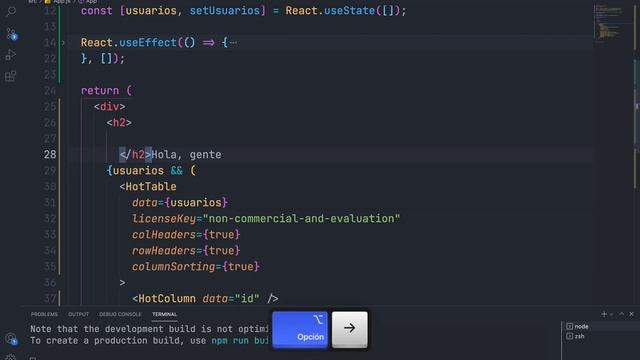
Task: Switch to the TERMINAL tab
Action: pyautogui.click(x=164, y=314)
